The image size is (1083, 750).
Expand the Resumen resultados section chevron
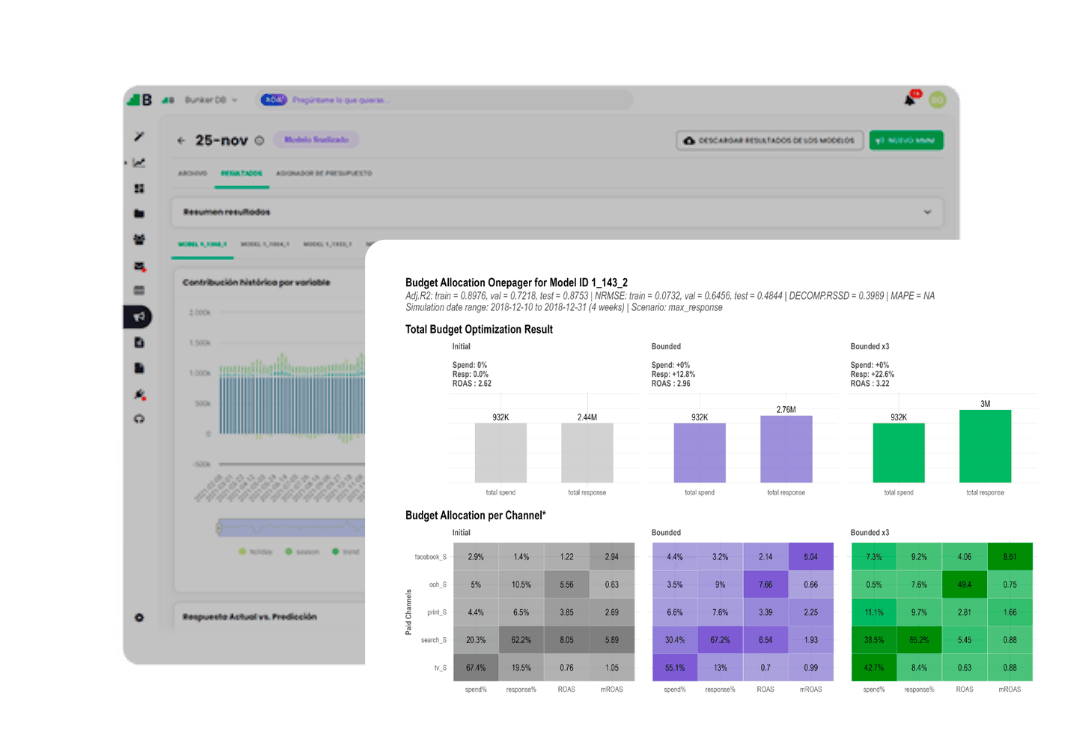point(928,212)
